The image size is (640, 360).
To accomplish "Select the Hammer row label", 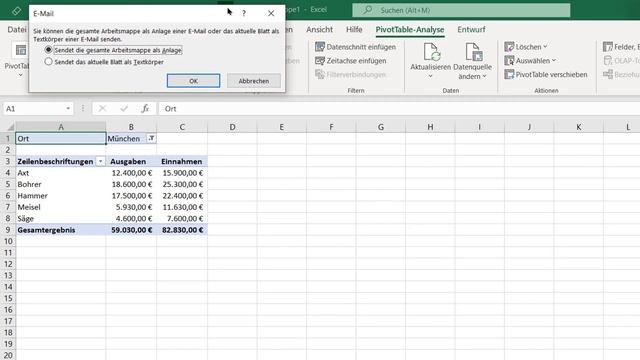I will (x=61, y=196).
